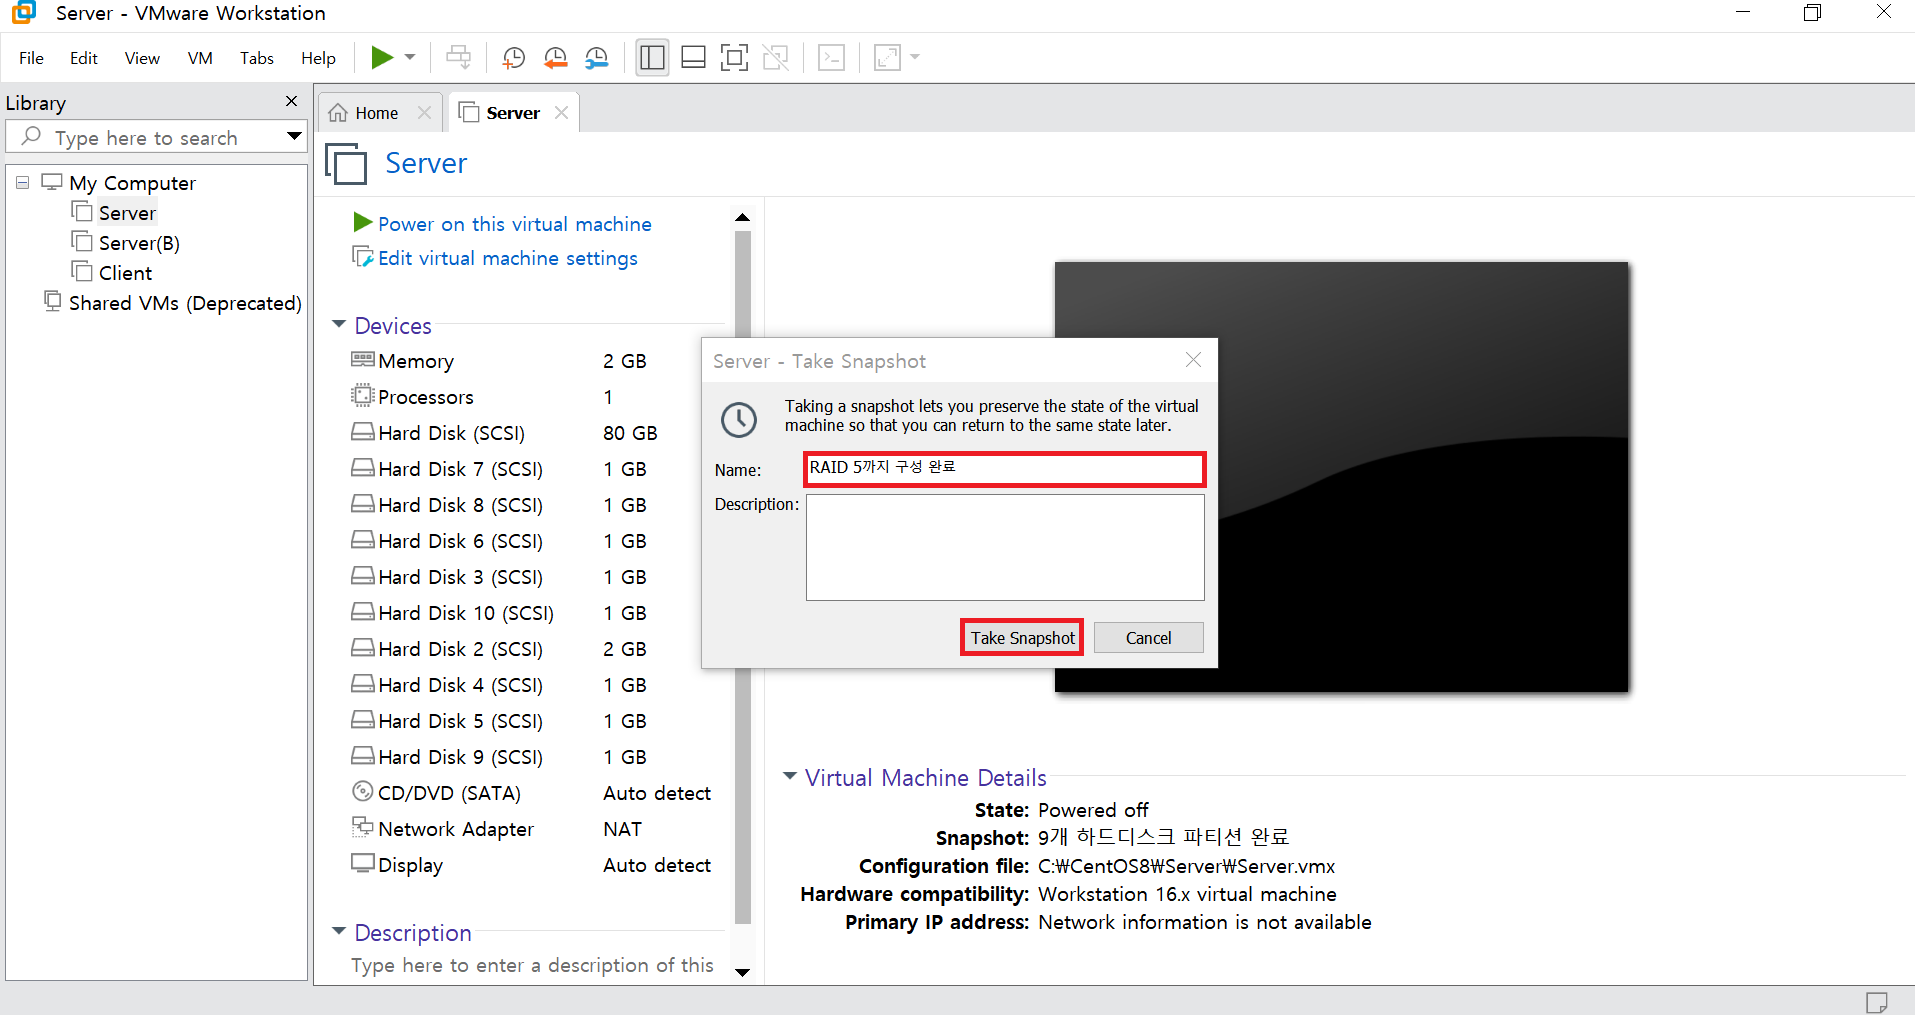Collapse the Description section
1915x1015 pixels.
point(339,932)
